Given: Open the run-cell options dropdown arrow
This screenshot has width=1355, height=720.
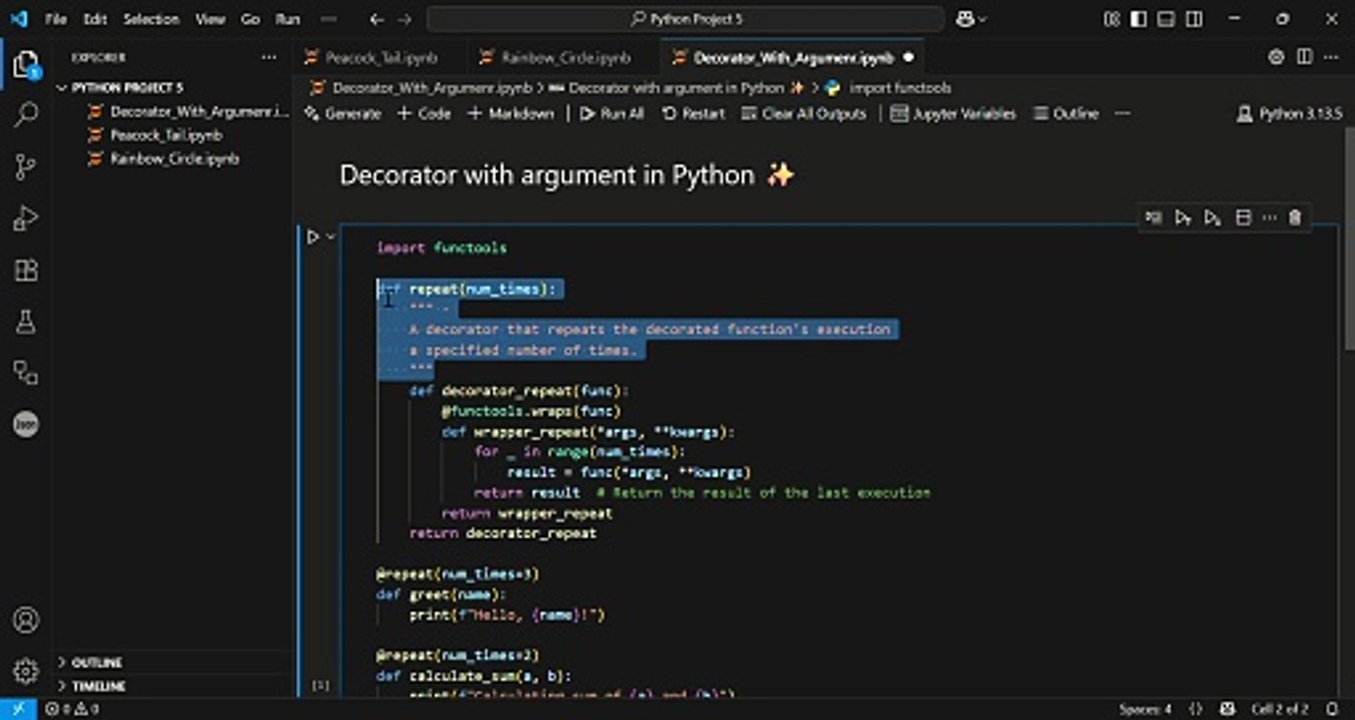Looking at the screenshot, I should coord(330,237).
